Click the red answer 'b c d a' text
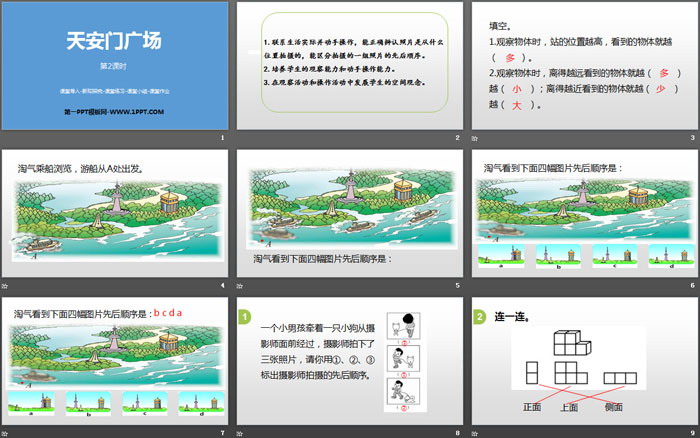 pos(167,313)
